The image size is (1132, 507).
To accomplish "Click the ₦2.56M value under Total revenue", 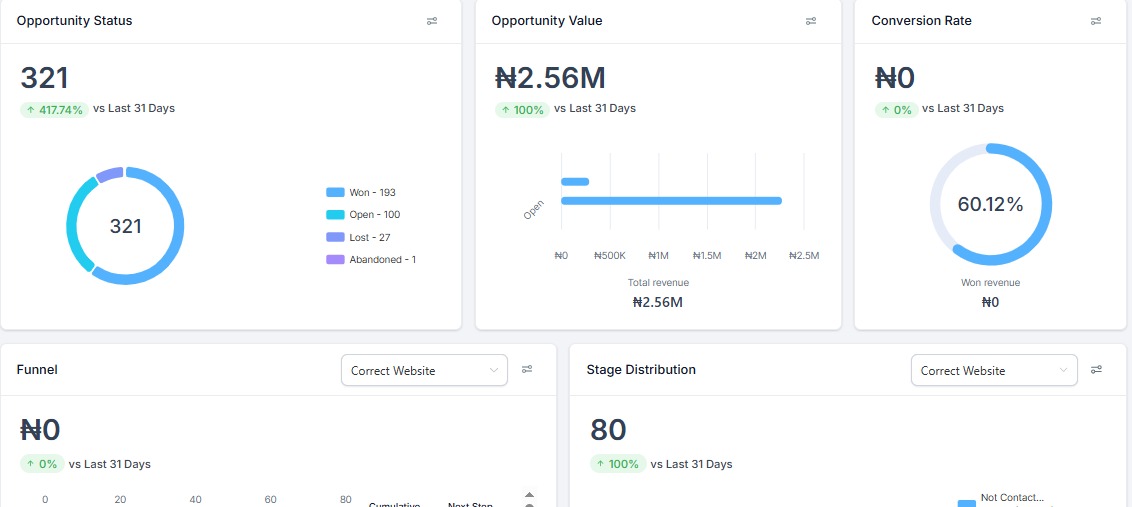I will (658, 302).
